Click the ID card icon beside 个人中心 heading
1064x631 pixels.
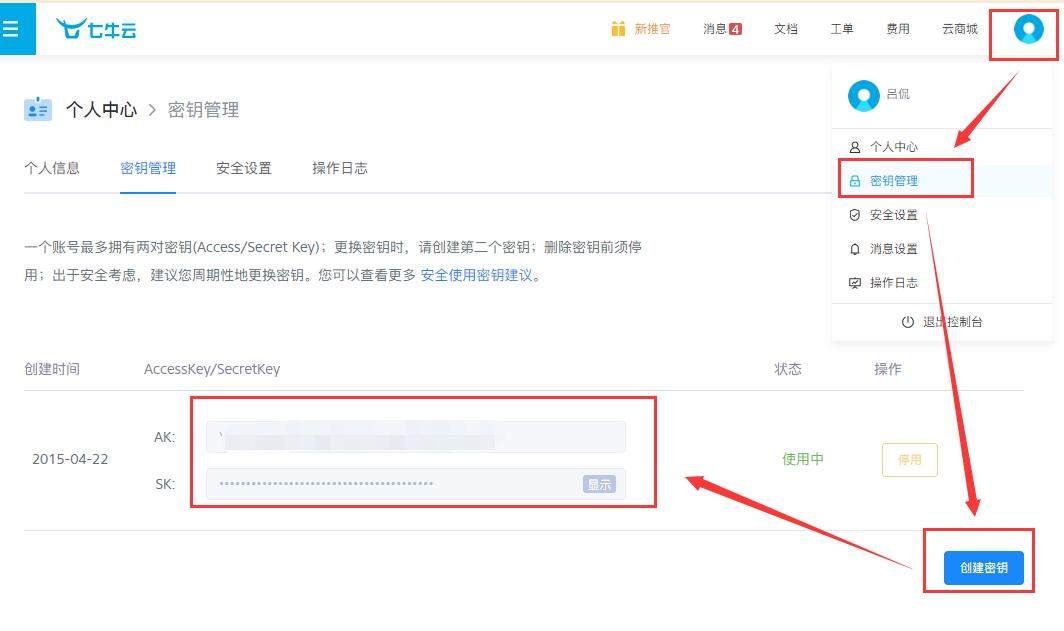(38, 109)
